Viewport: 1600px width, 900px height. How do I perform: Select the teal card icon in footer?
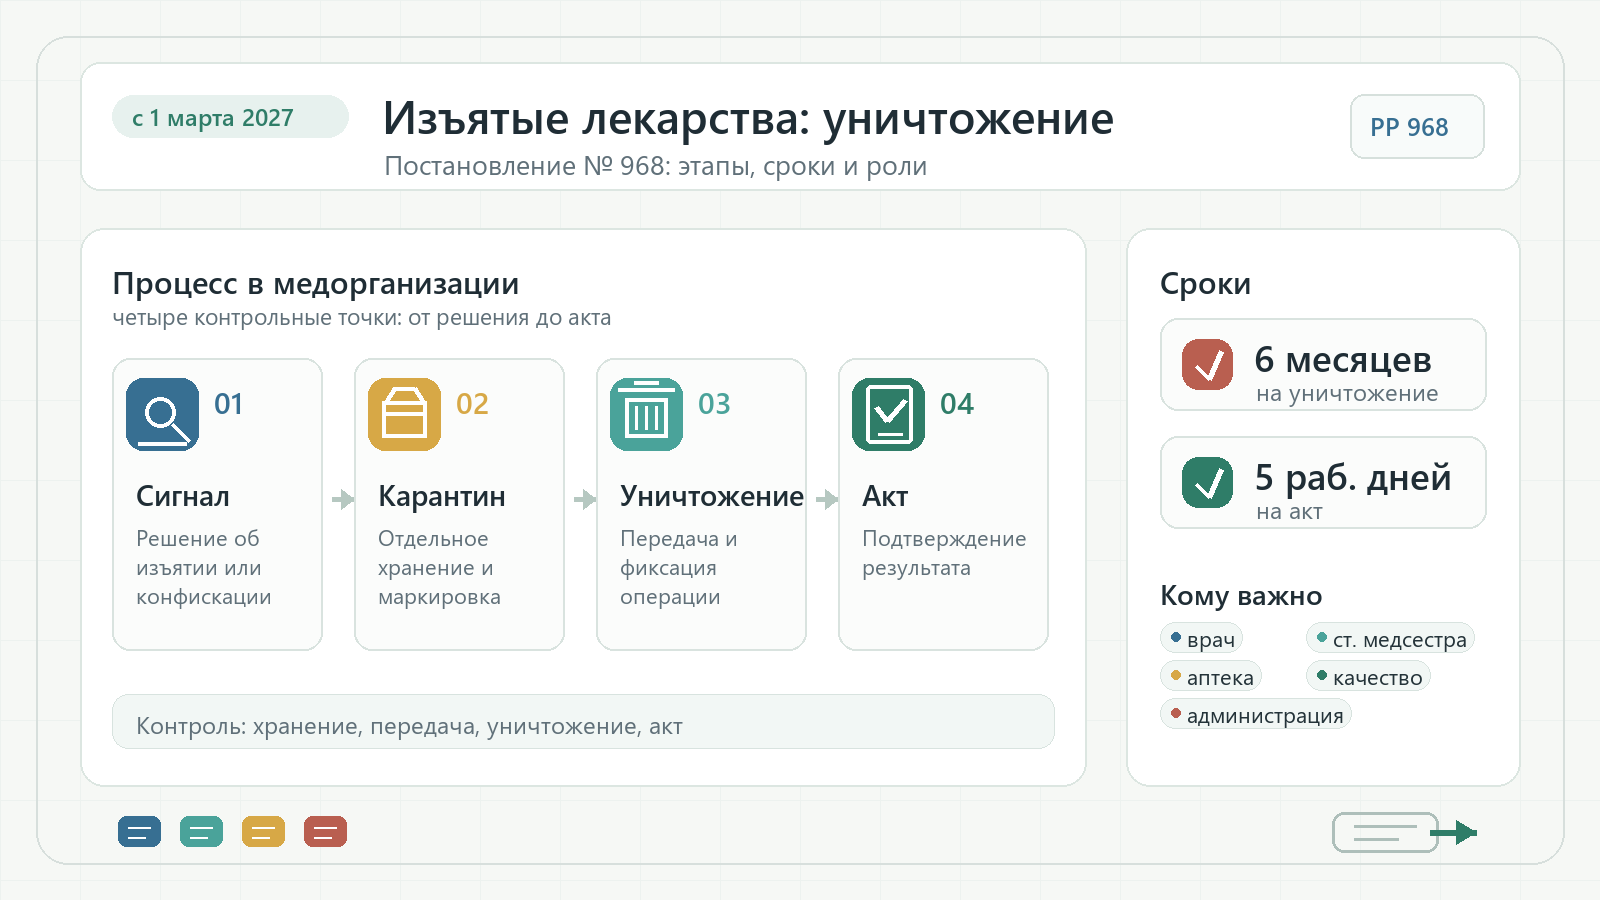201,831
